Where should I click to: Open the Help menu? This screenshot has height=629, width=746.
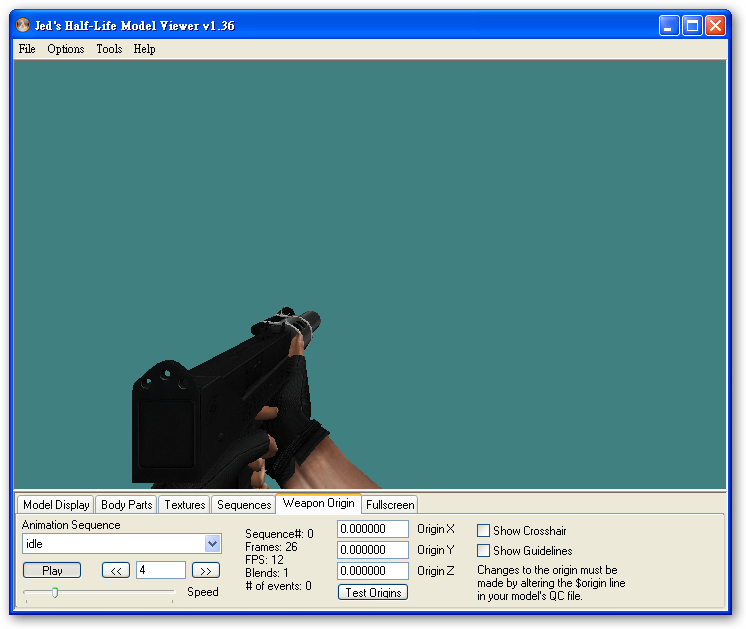click(144, 49)
